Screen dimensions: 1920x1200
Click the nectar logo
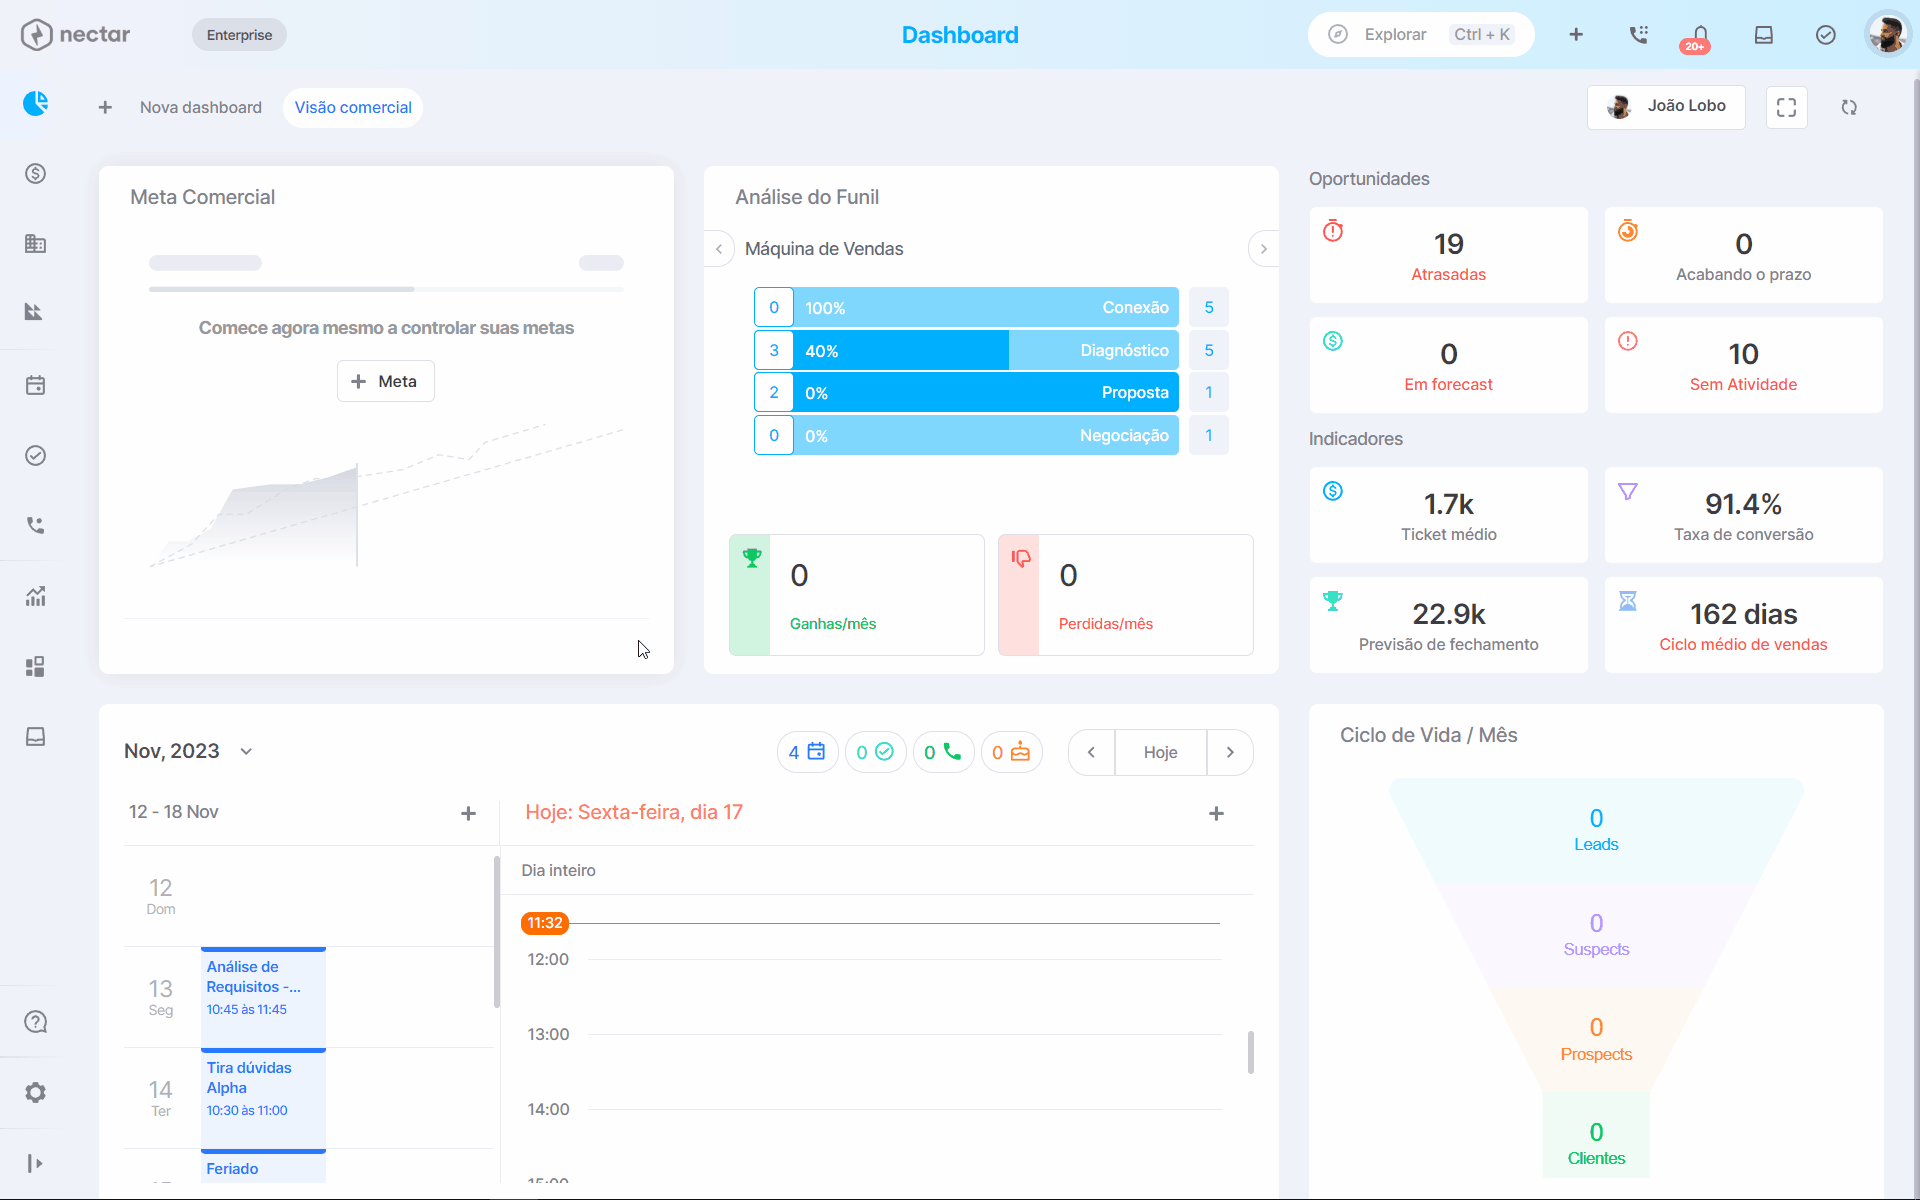[76, 35]
